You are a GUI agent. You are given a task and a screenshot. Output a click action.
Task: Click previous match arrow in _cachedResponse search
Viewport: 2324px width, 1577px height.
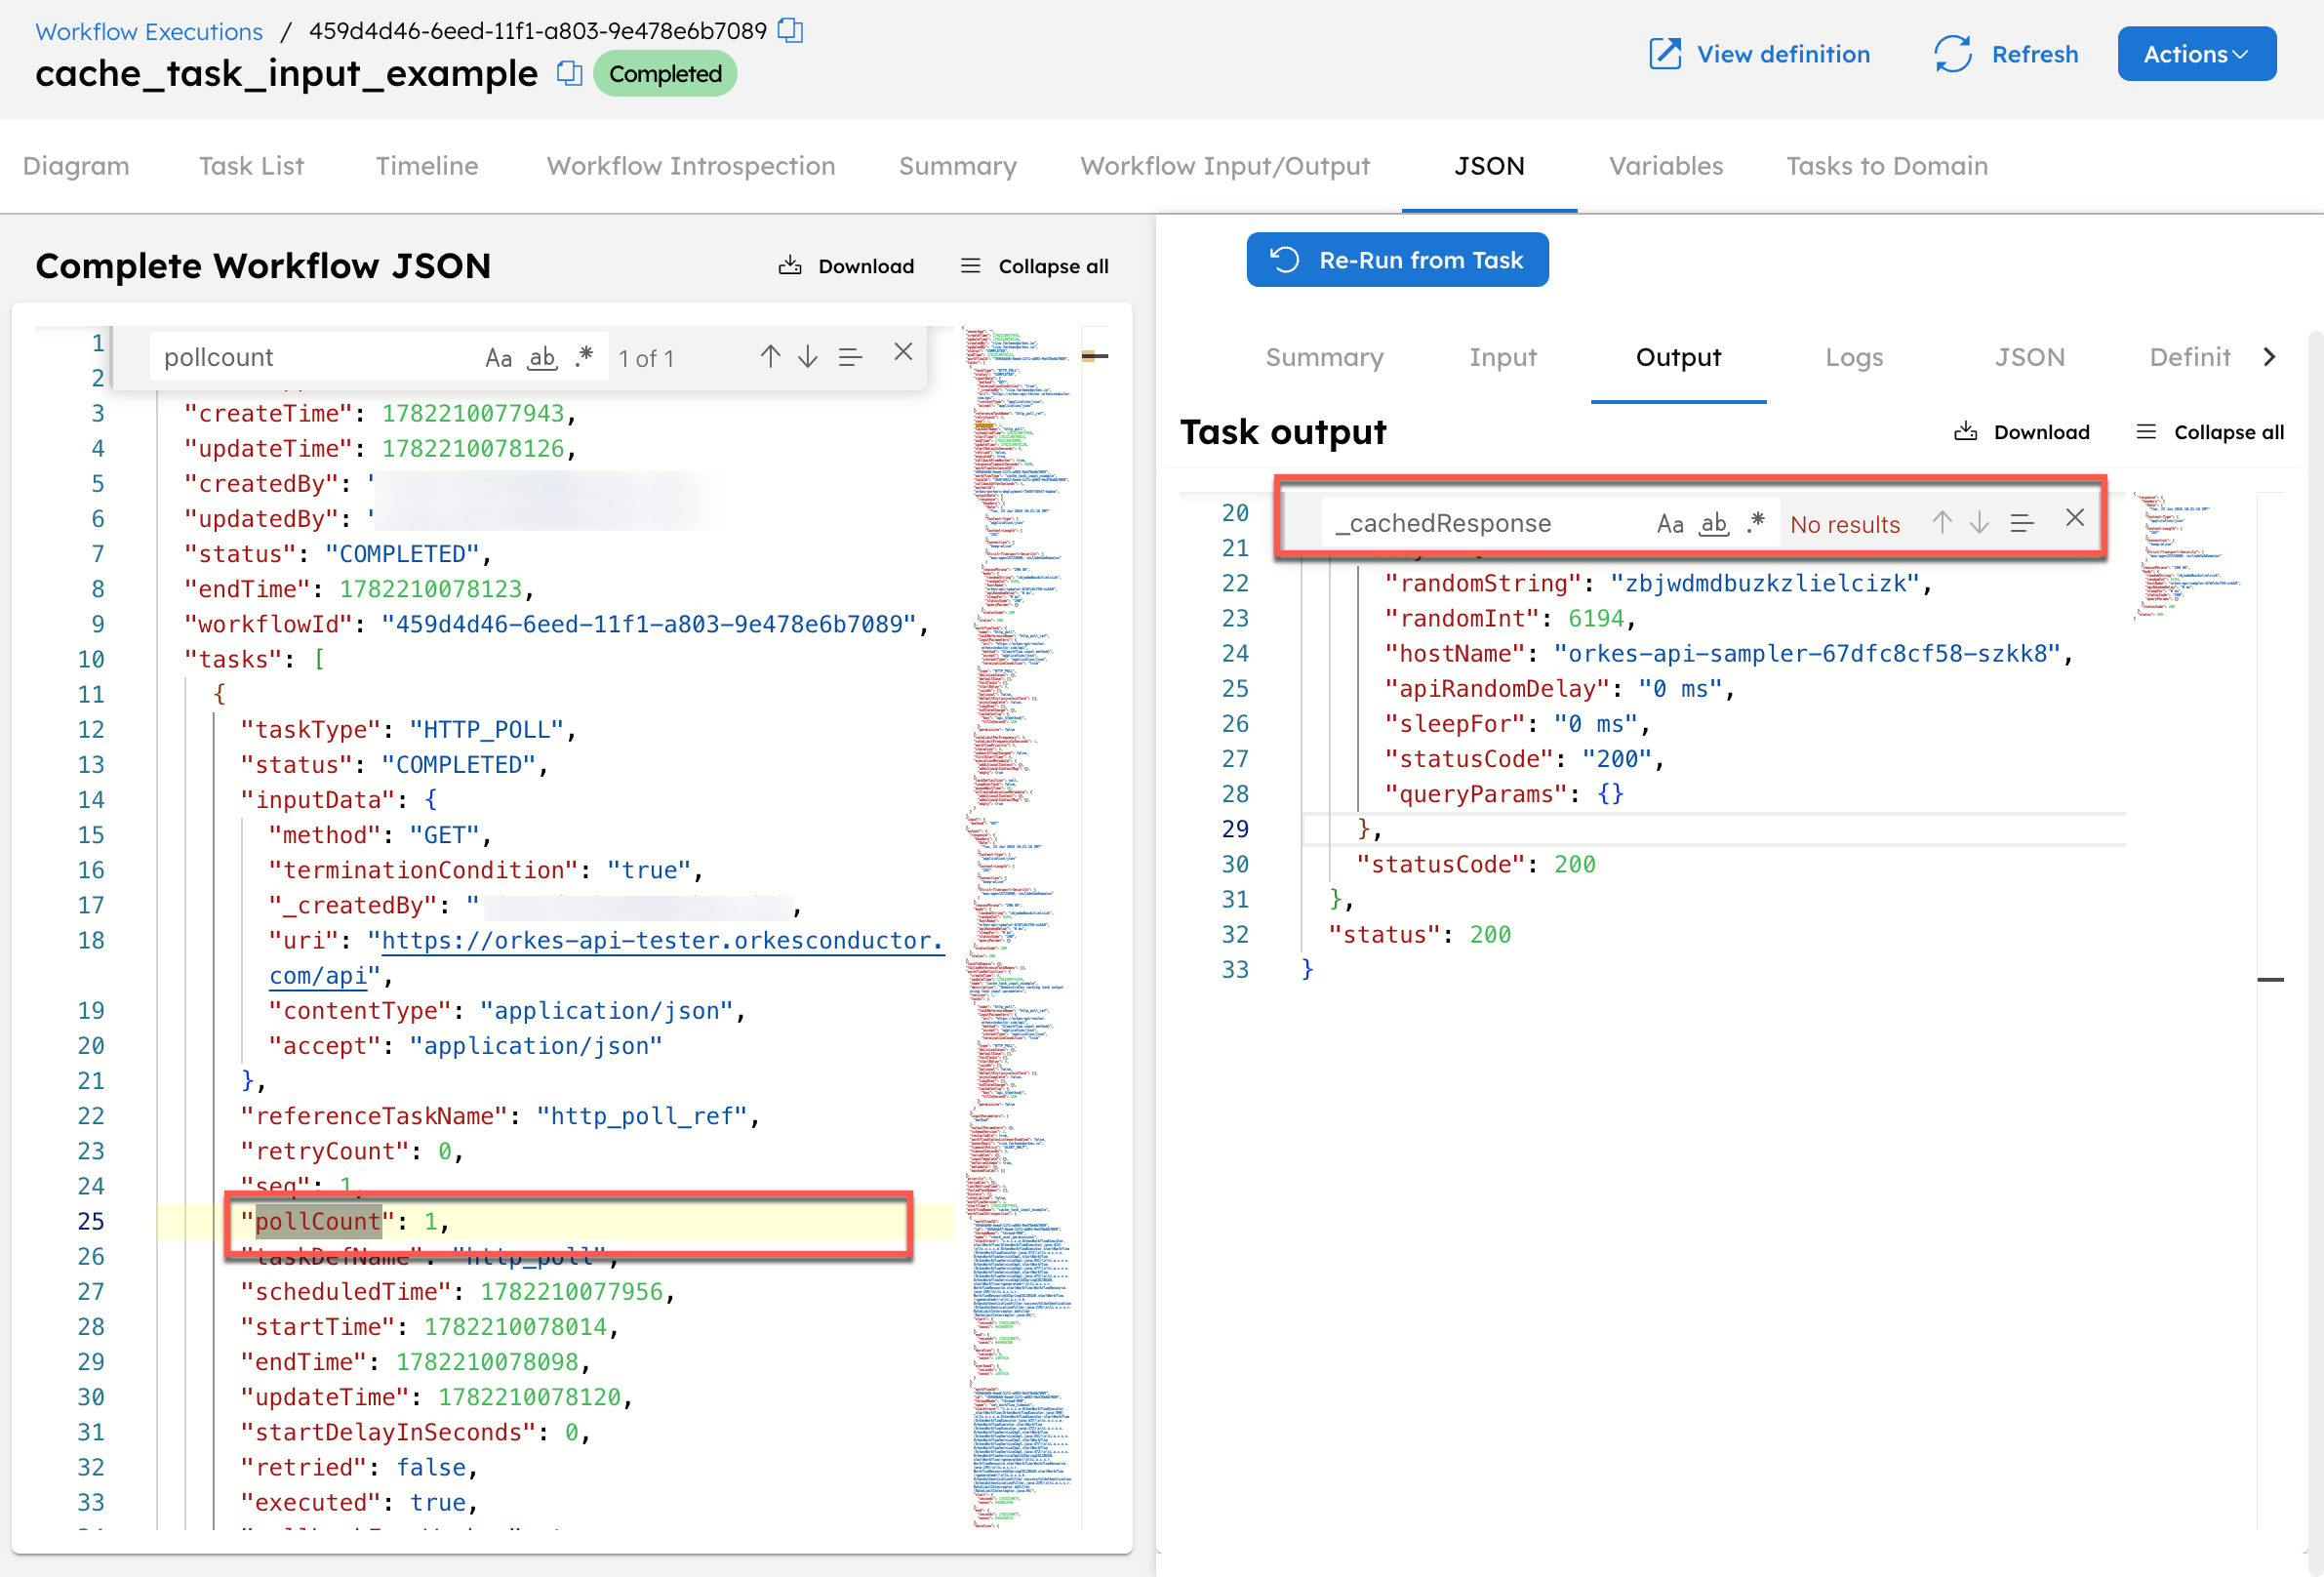click(1941, 522)
